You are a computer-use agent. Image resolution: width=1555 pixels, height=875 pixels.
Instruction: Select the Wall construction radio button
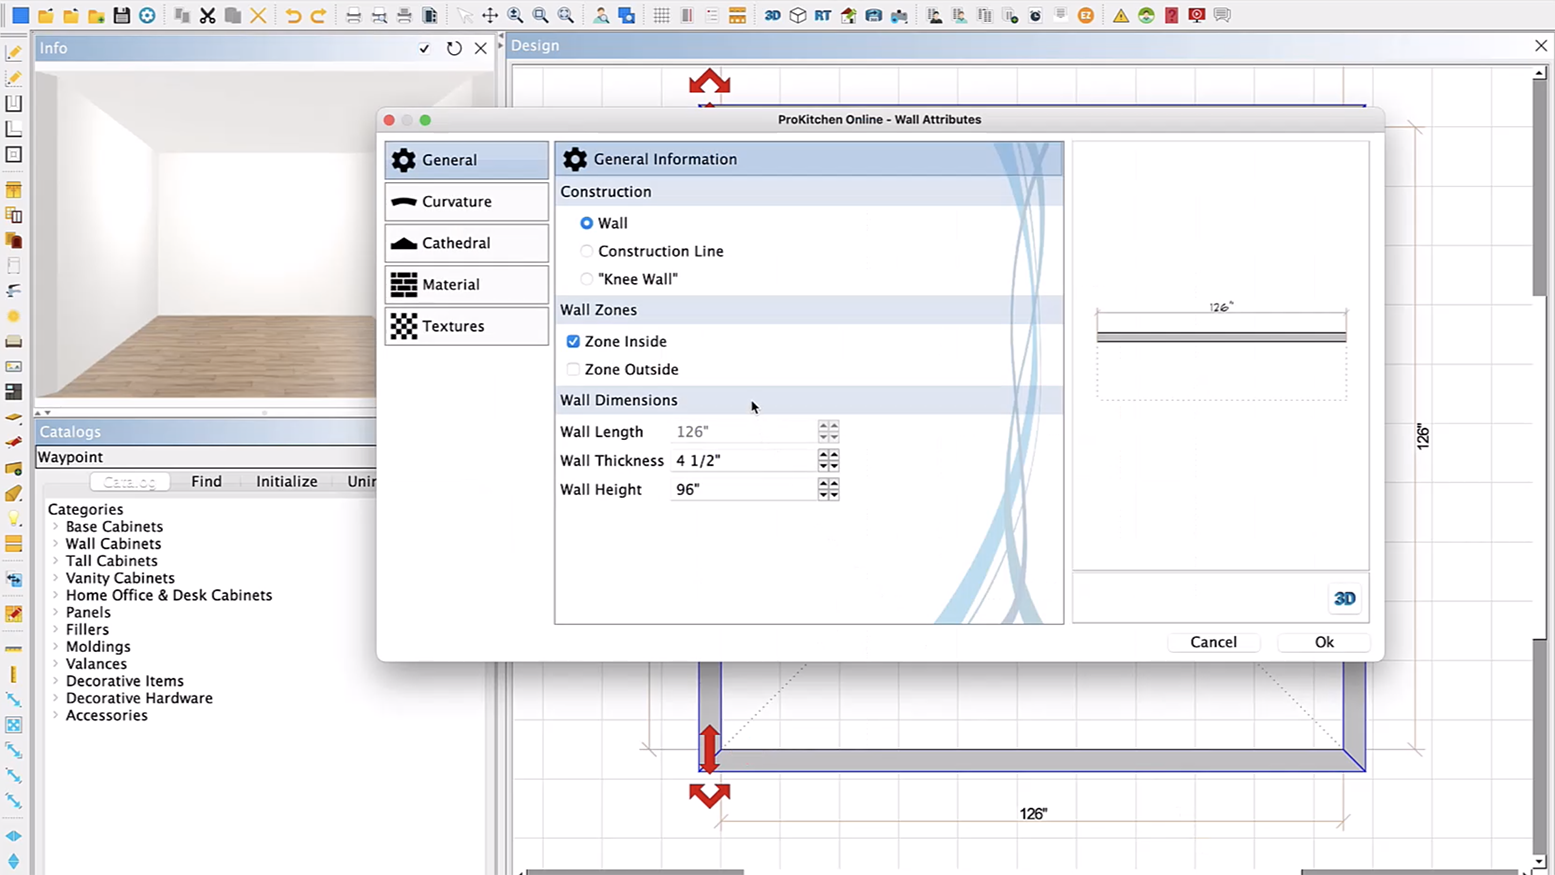[586, 223]
